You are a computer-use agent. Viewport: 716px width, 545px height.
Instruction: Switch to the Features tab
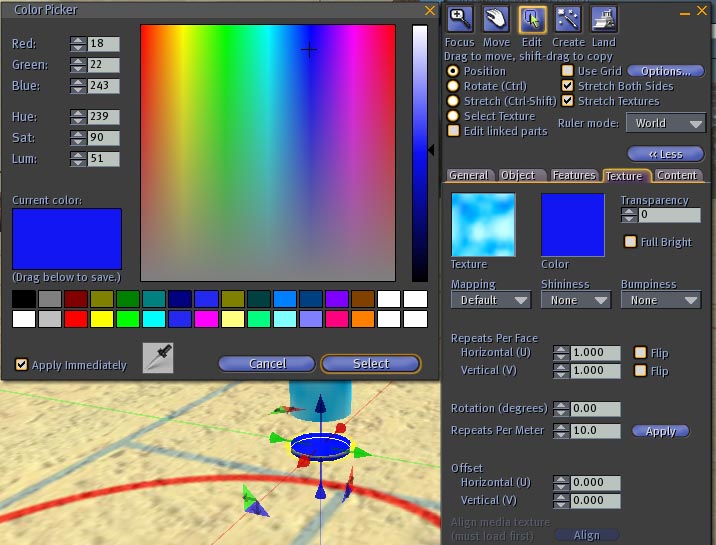coord(574,175)
